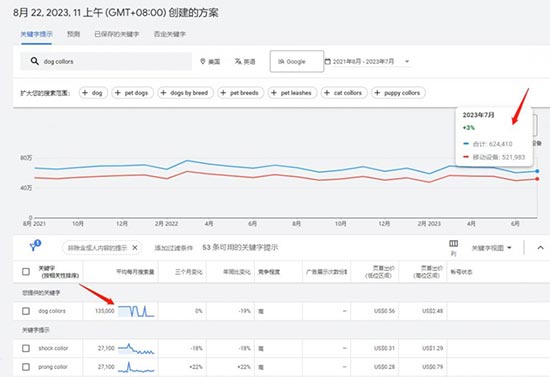Click the US$2.48 bid value
This screenshot has width=550, height=377.
click(x=432, y=311)
